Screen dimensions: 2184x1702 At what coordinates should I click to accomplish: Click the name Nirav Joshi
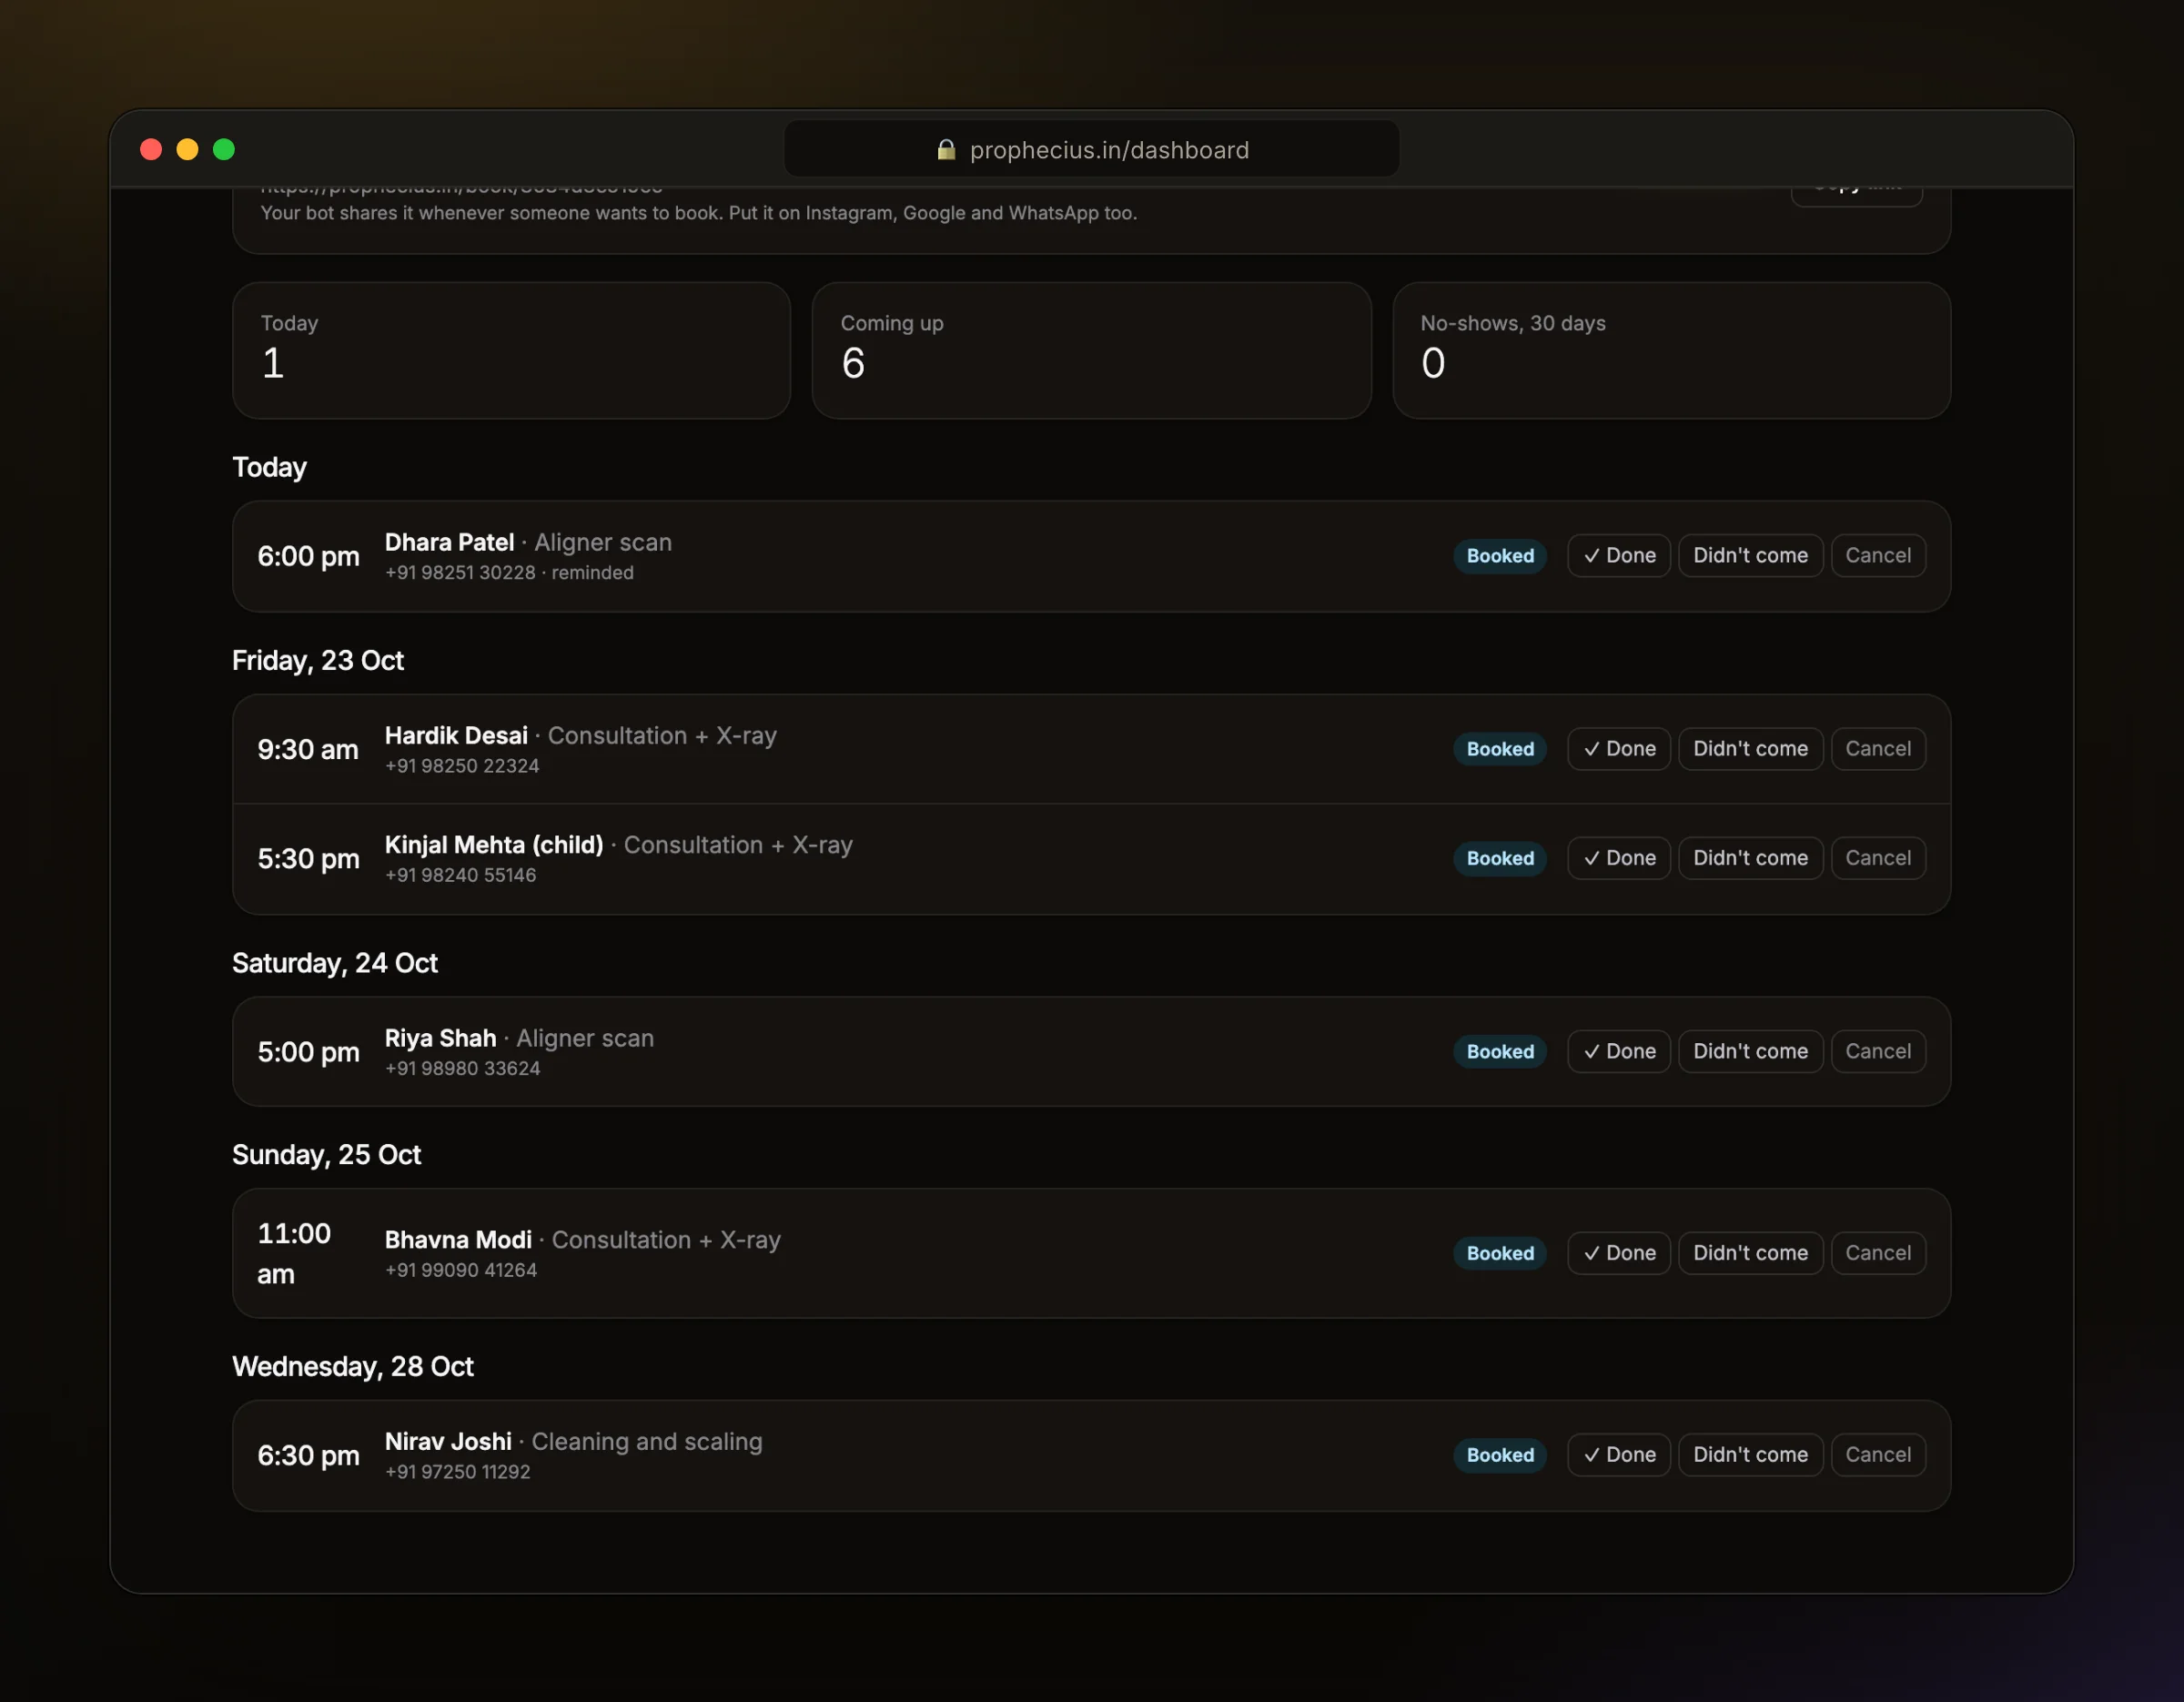pos(448,1441)
